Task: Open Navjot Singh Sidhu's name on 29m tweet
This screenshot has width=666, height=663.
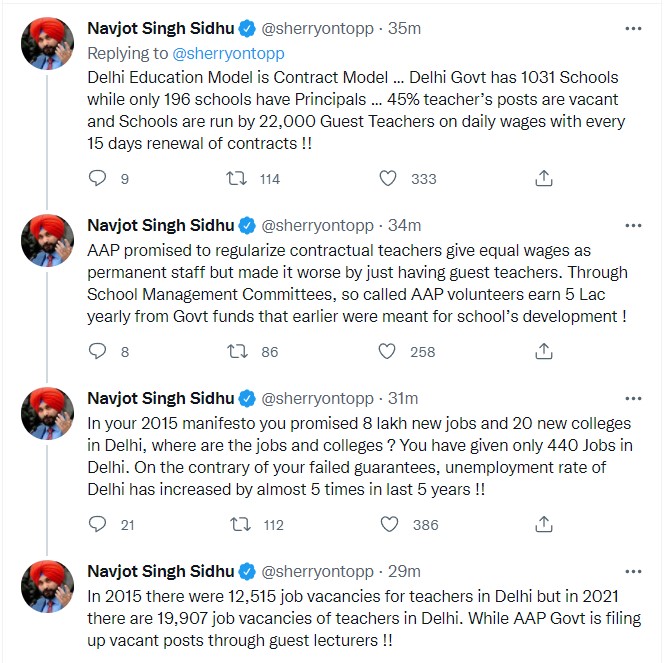Action: [x=161, y=572]
